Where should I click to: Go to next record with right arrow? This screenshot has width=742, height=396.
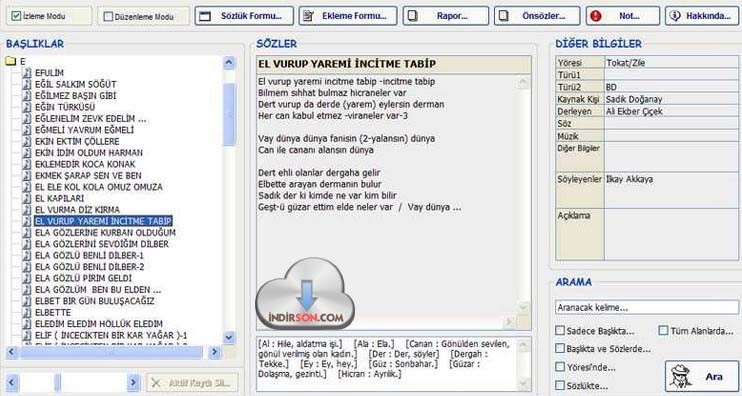pyautogui.click(x=134, y=382)
